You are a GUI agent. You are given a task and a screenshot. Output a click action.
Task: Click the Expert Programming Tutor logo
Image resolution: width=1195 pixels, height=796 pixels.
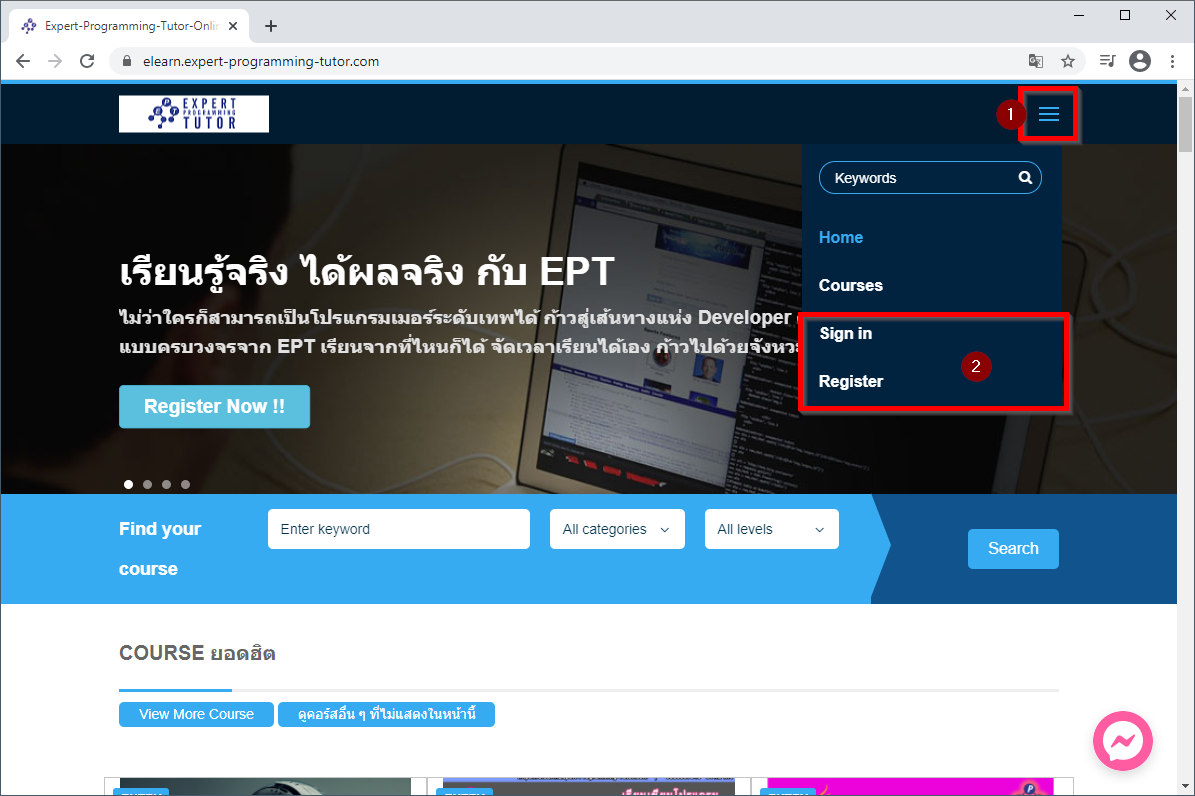(x=194, y=114)
